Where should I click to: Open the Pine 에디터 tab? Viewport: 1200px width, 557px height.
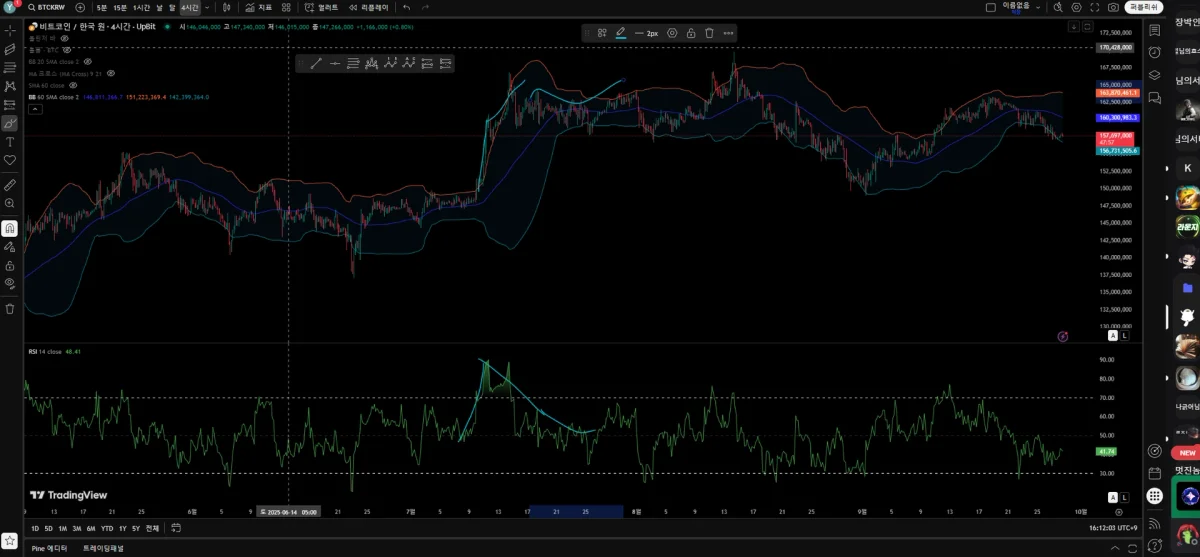[49, 548]
